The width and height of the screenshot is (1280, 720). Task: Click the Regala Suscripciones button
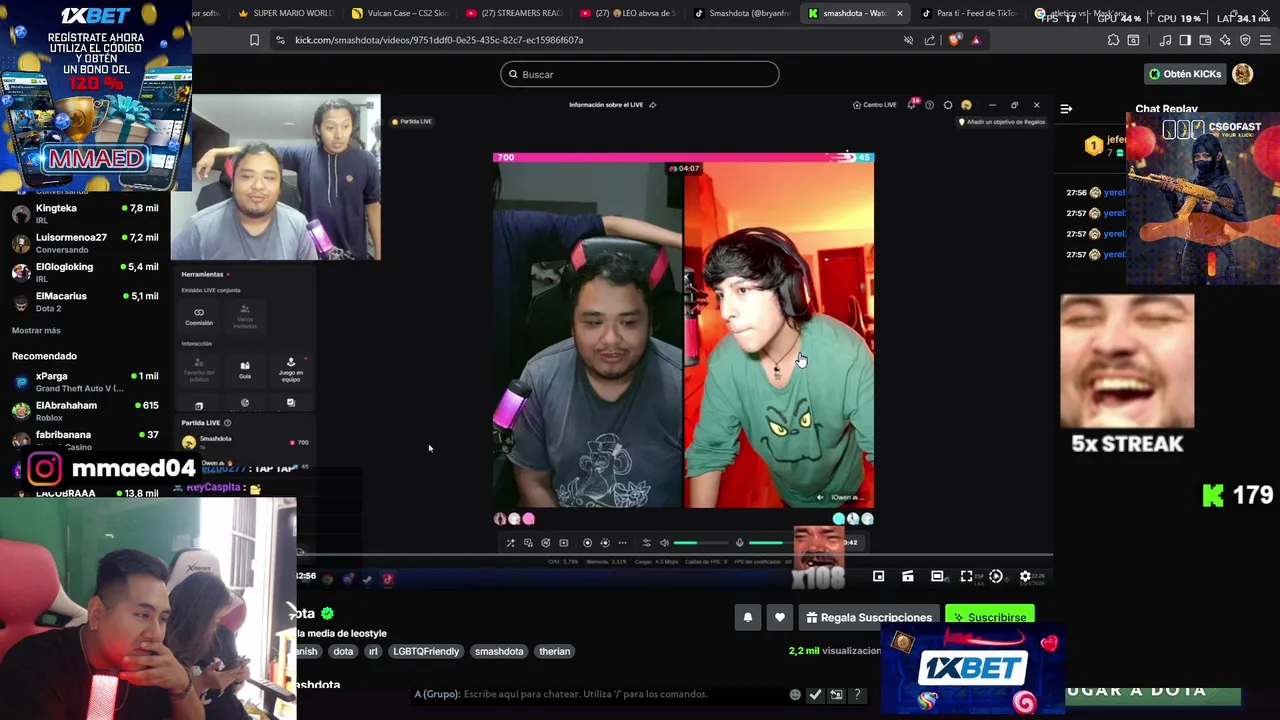coord(868,617)
